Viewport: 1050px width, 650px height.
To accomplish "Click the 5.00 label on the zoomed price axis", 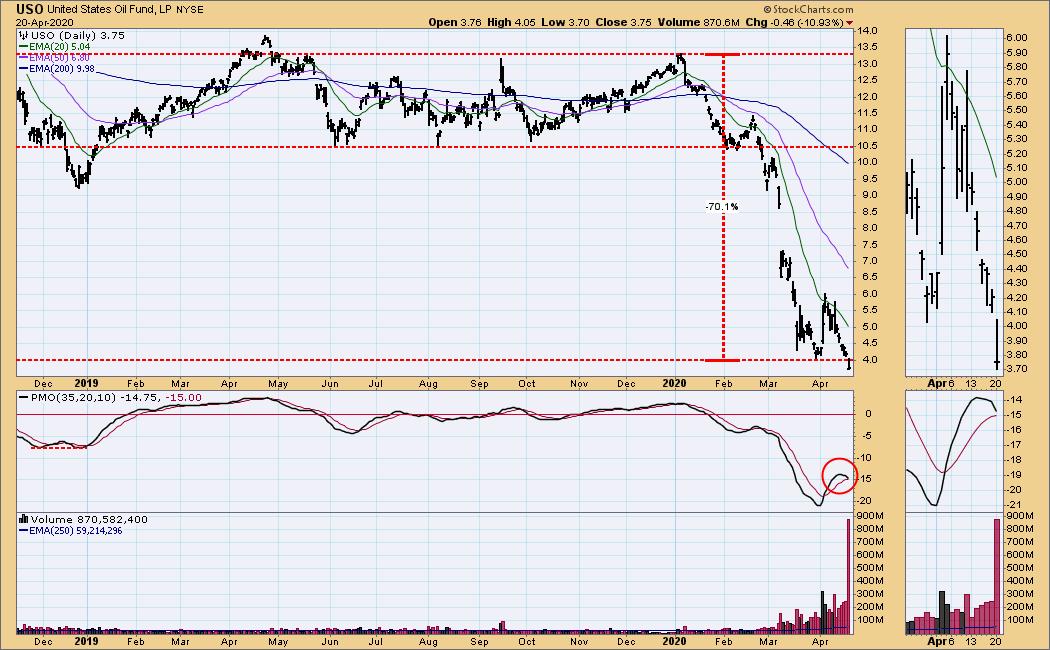I will (1017, 182).
